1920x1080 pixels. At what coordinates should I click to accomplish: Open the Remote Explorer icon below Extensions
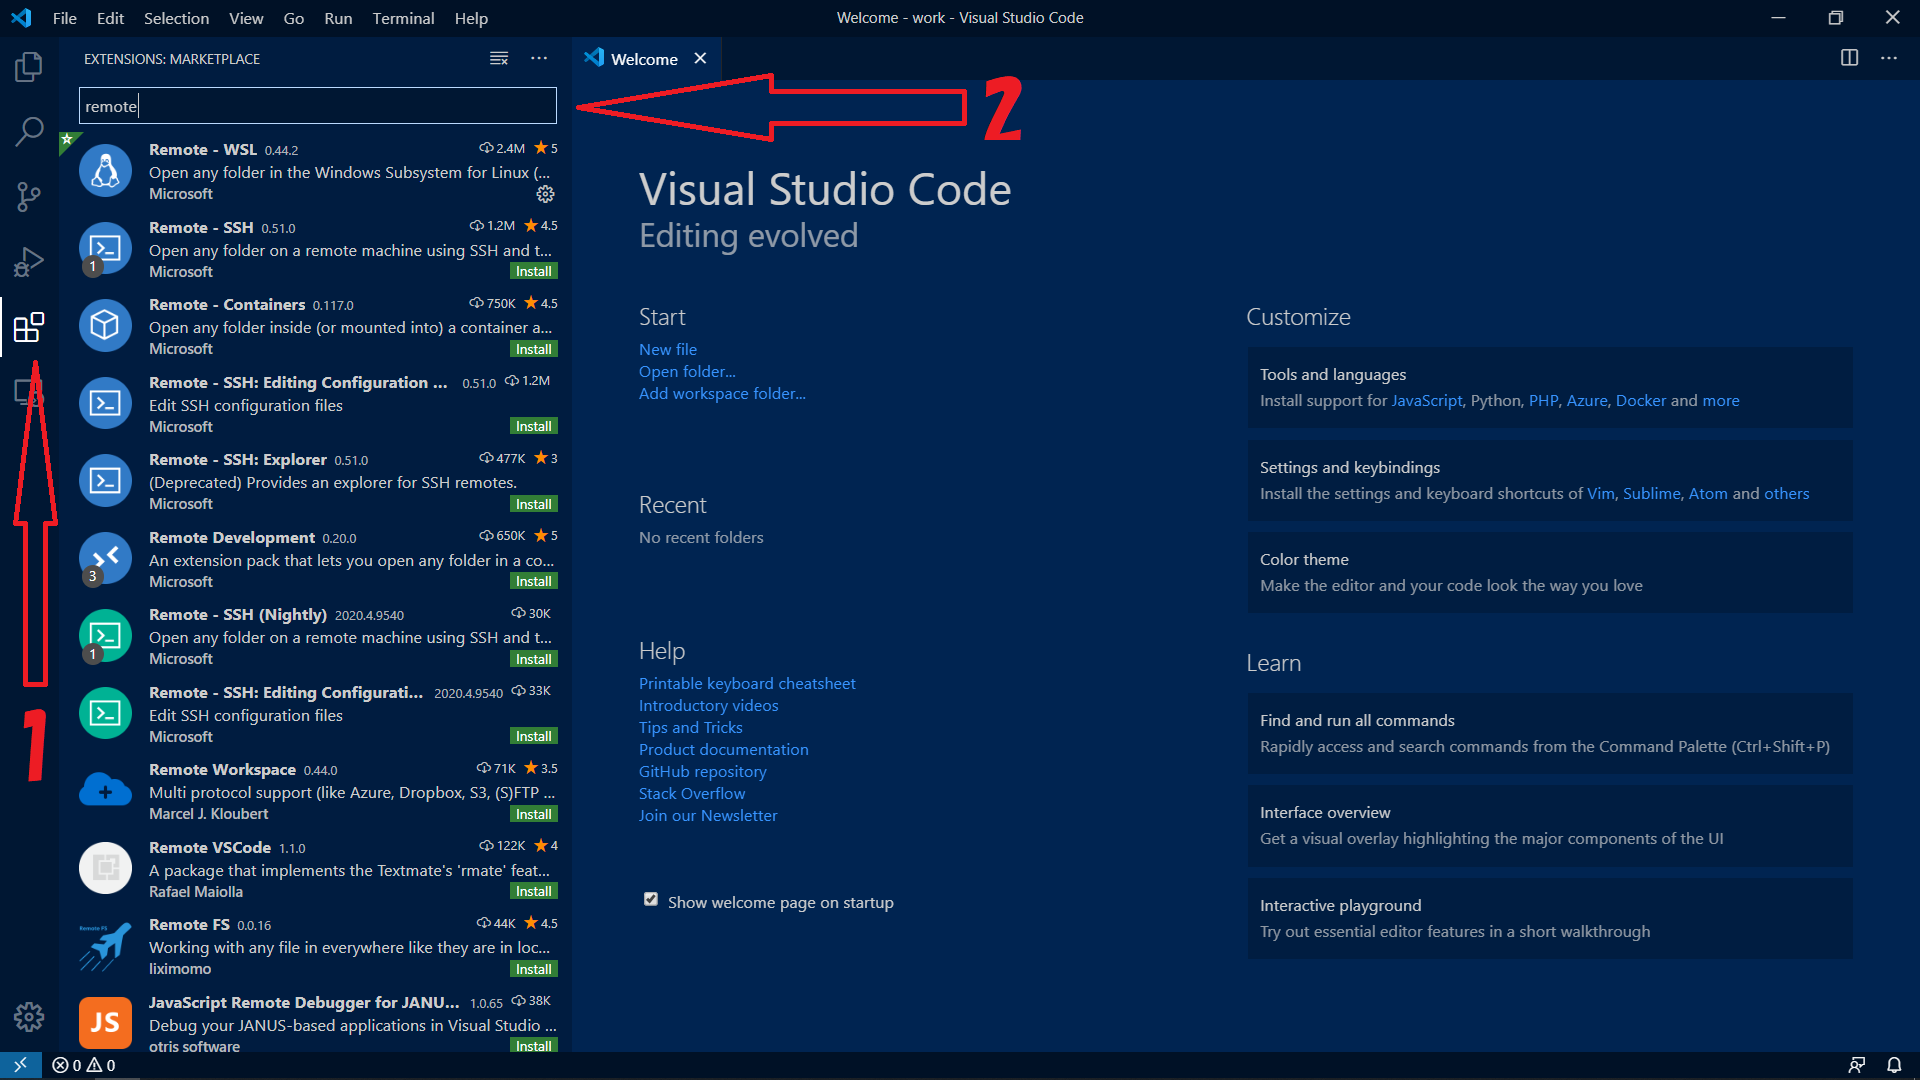29,392
